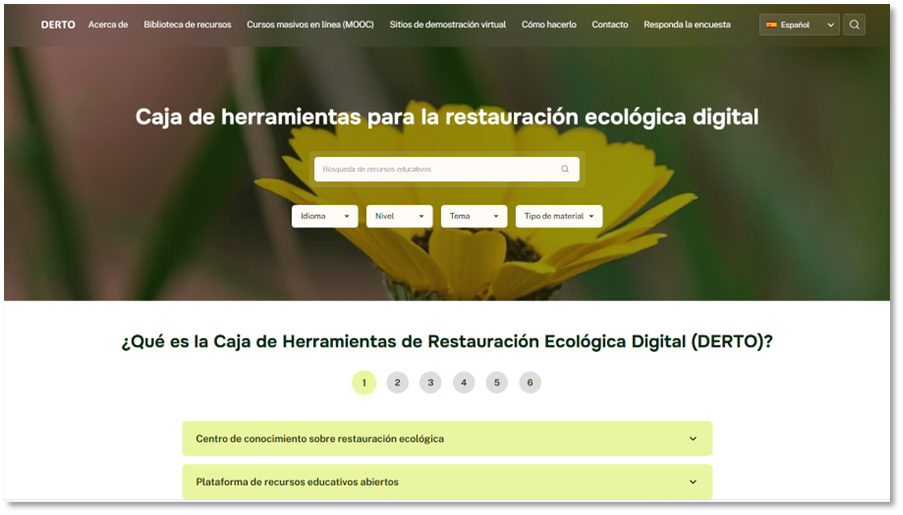Go to Biblioteca de recursos
903x515 pixels.
[187, 25]
